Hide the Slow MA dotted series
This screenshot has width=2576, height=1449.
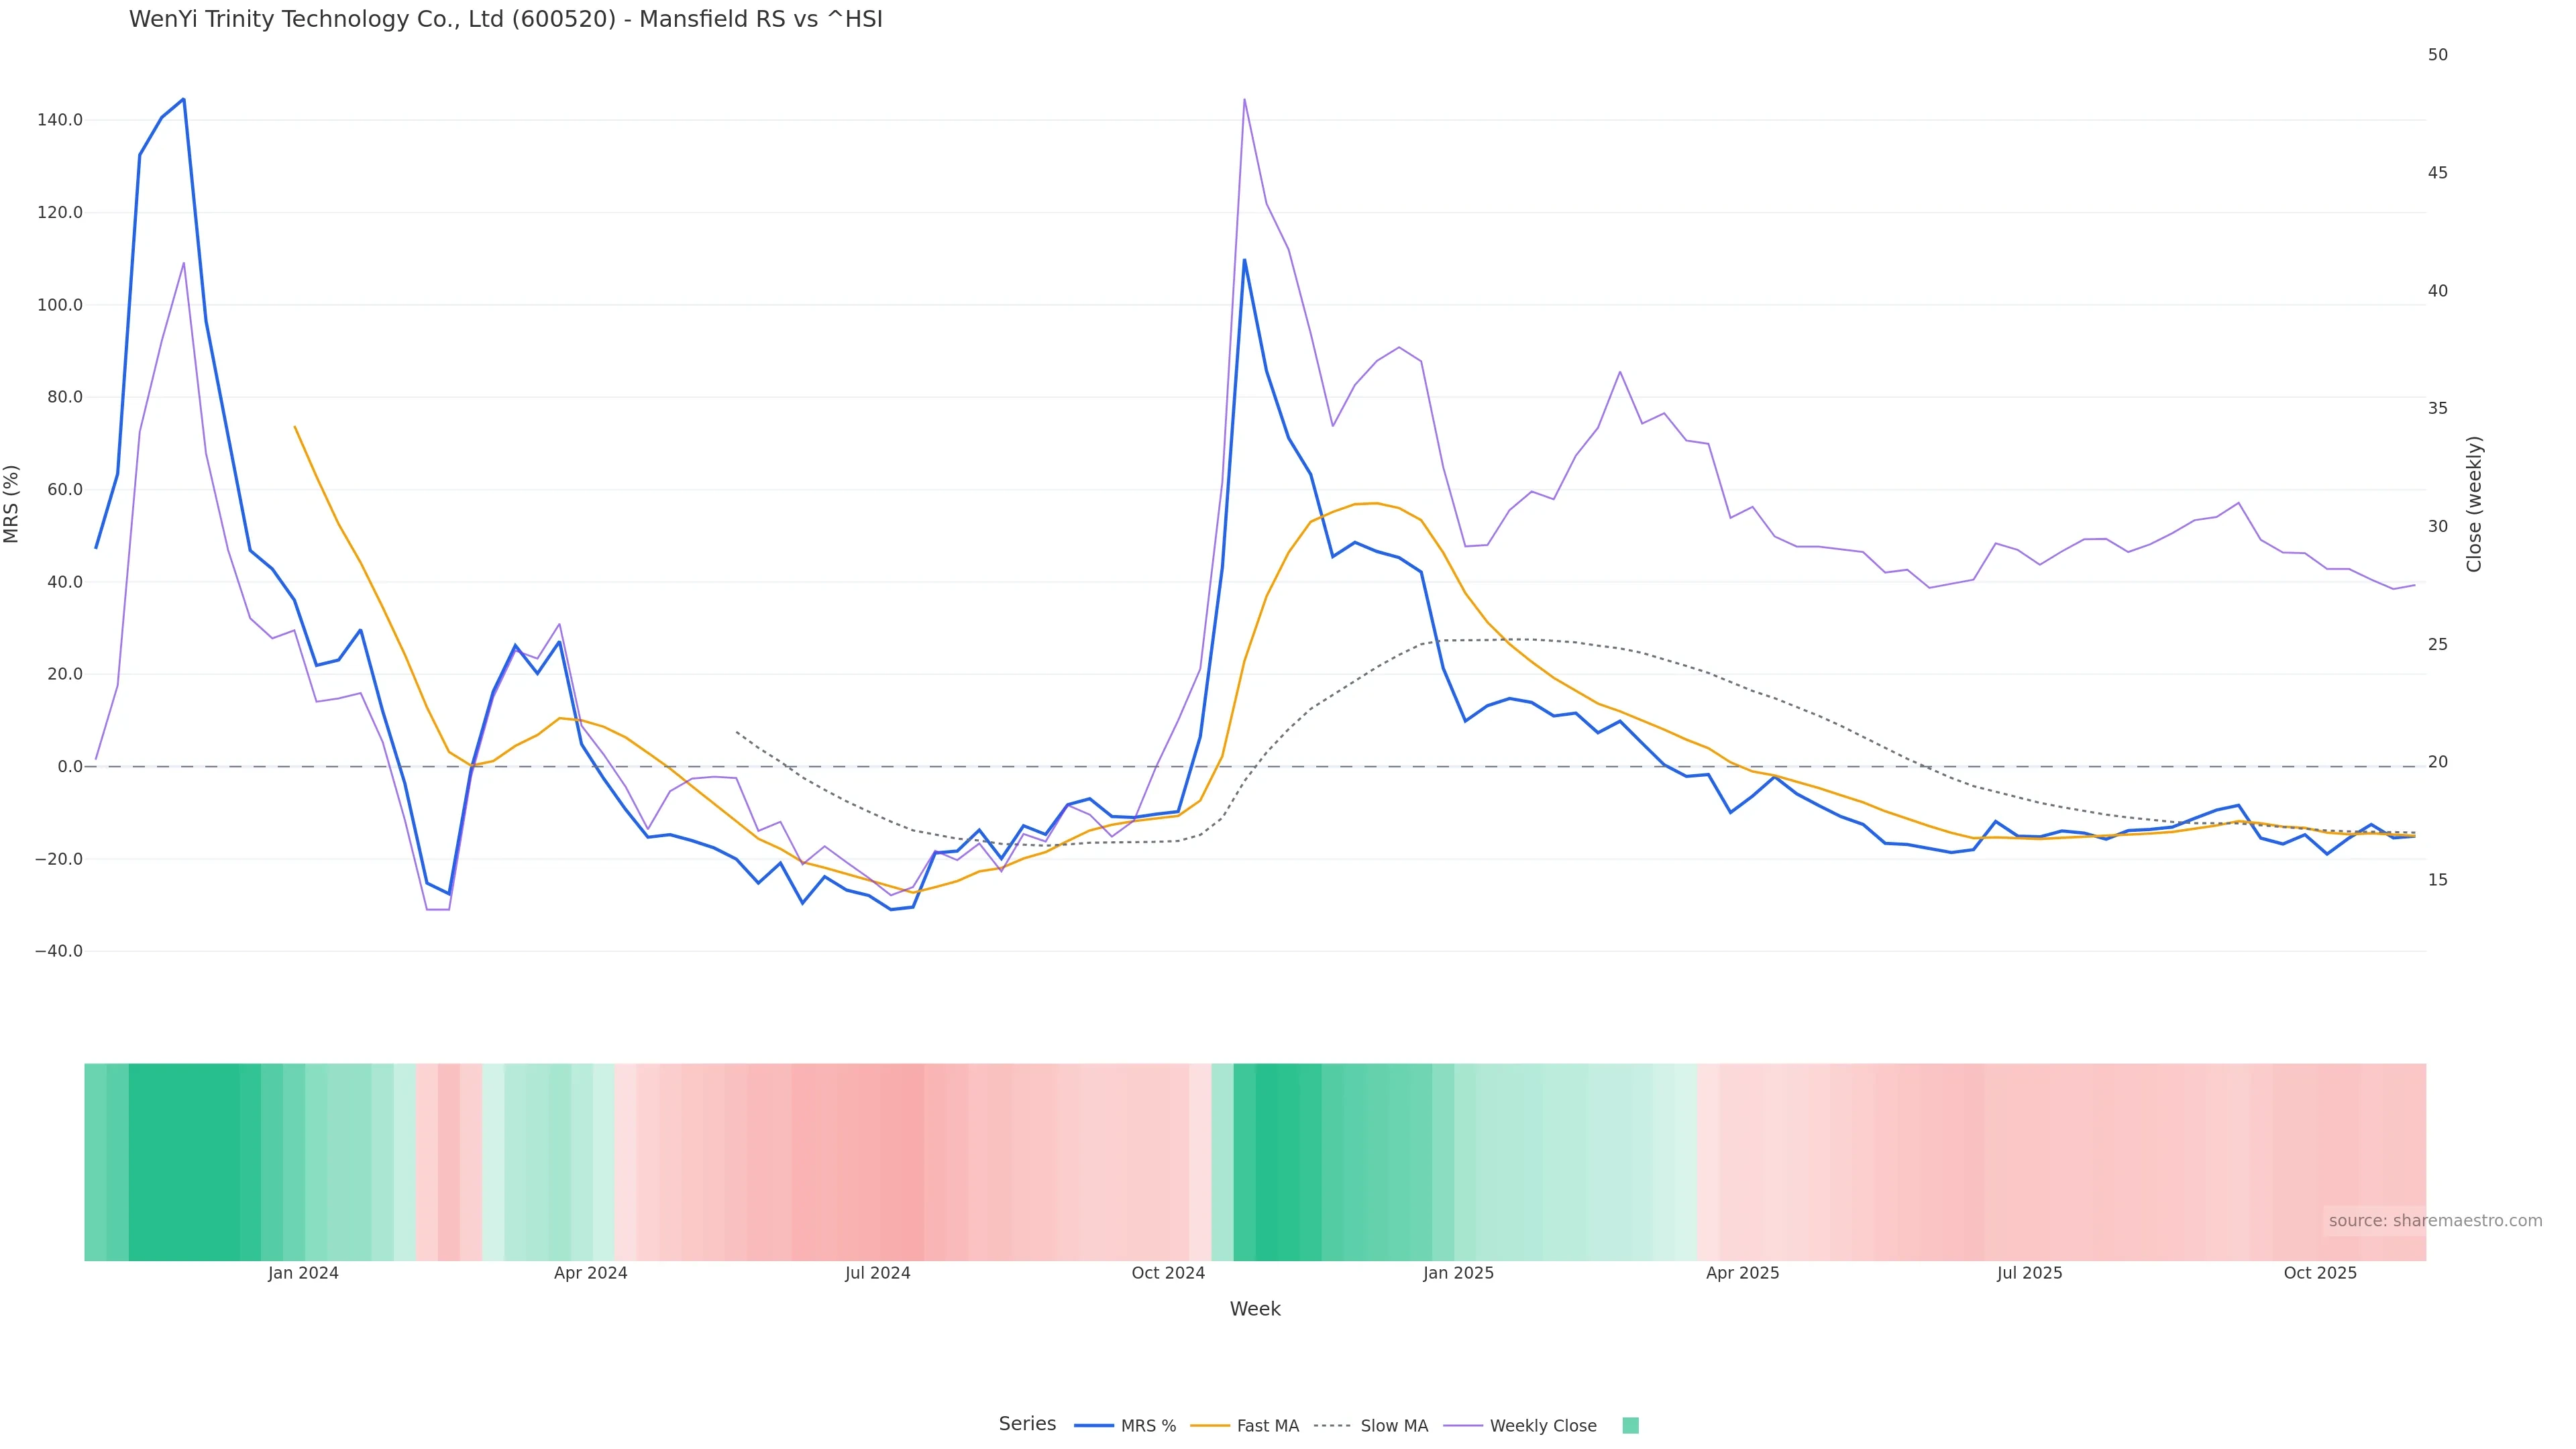click(x=1371, y=1426)
